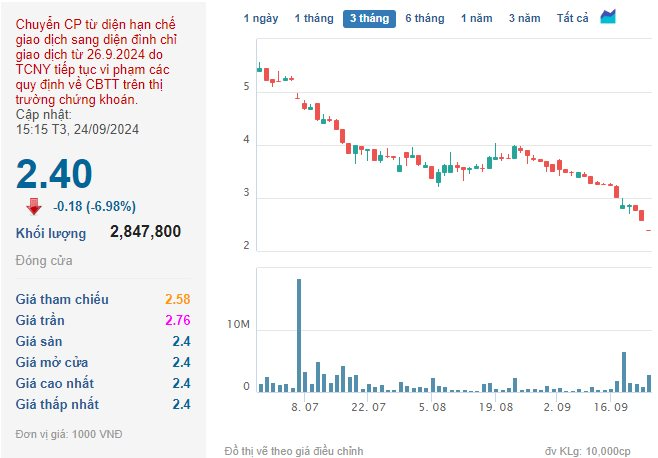Screen dimensions: 658x458
Task: Click the red trading restriction notice text
Action: (88, 60)
